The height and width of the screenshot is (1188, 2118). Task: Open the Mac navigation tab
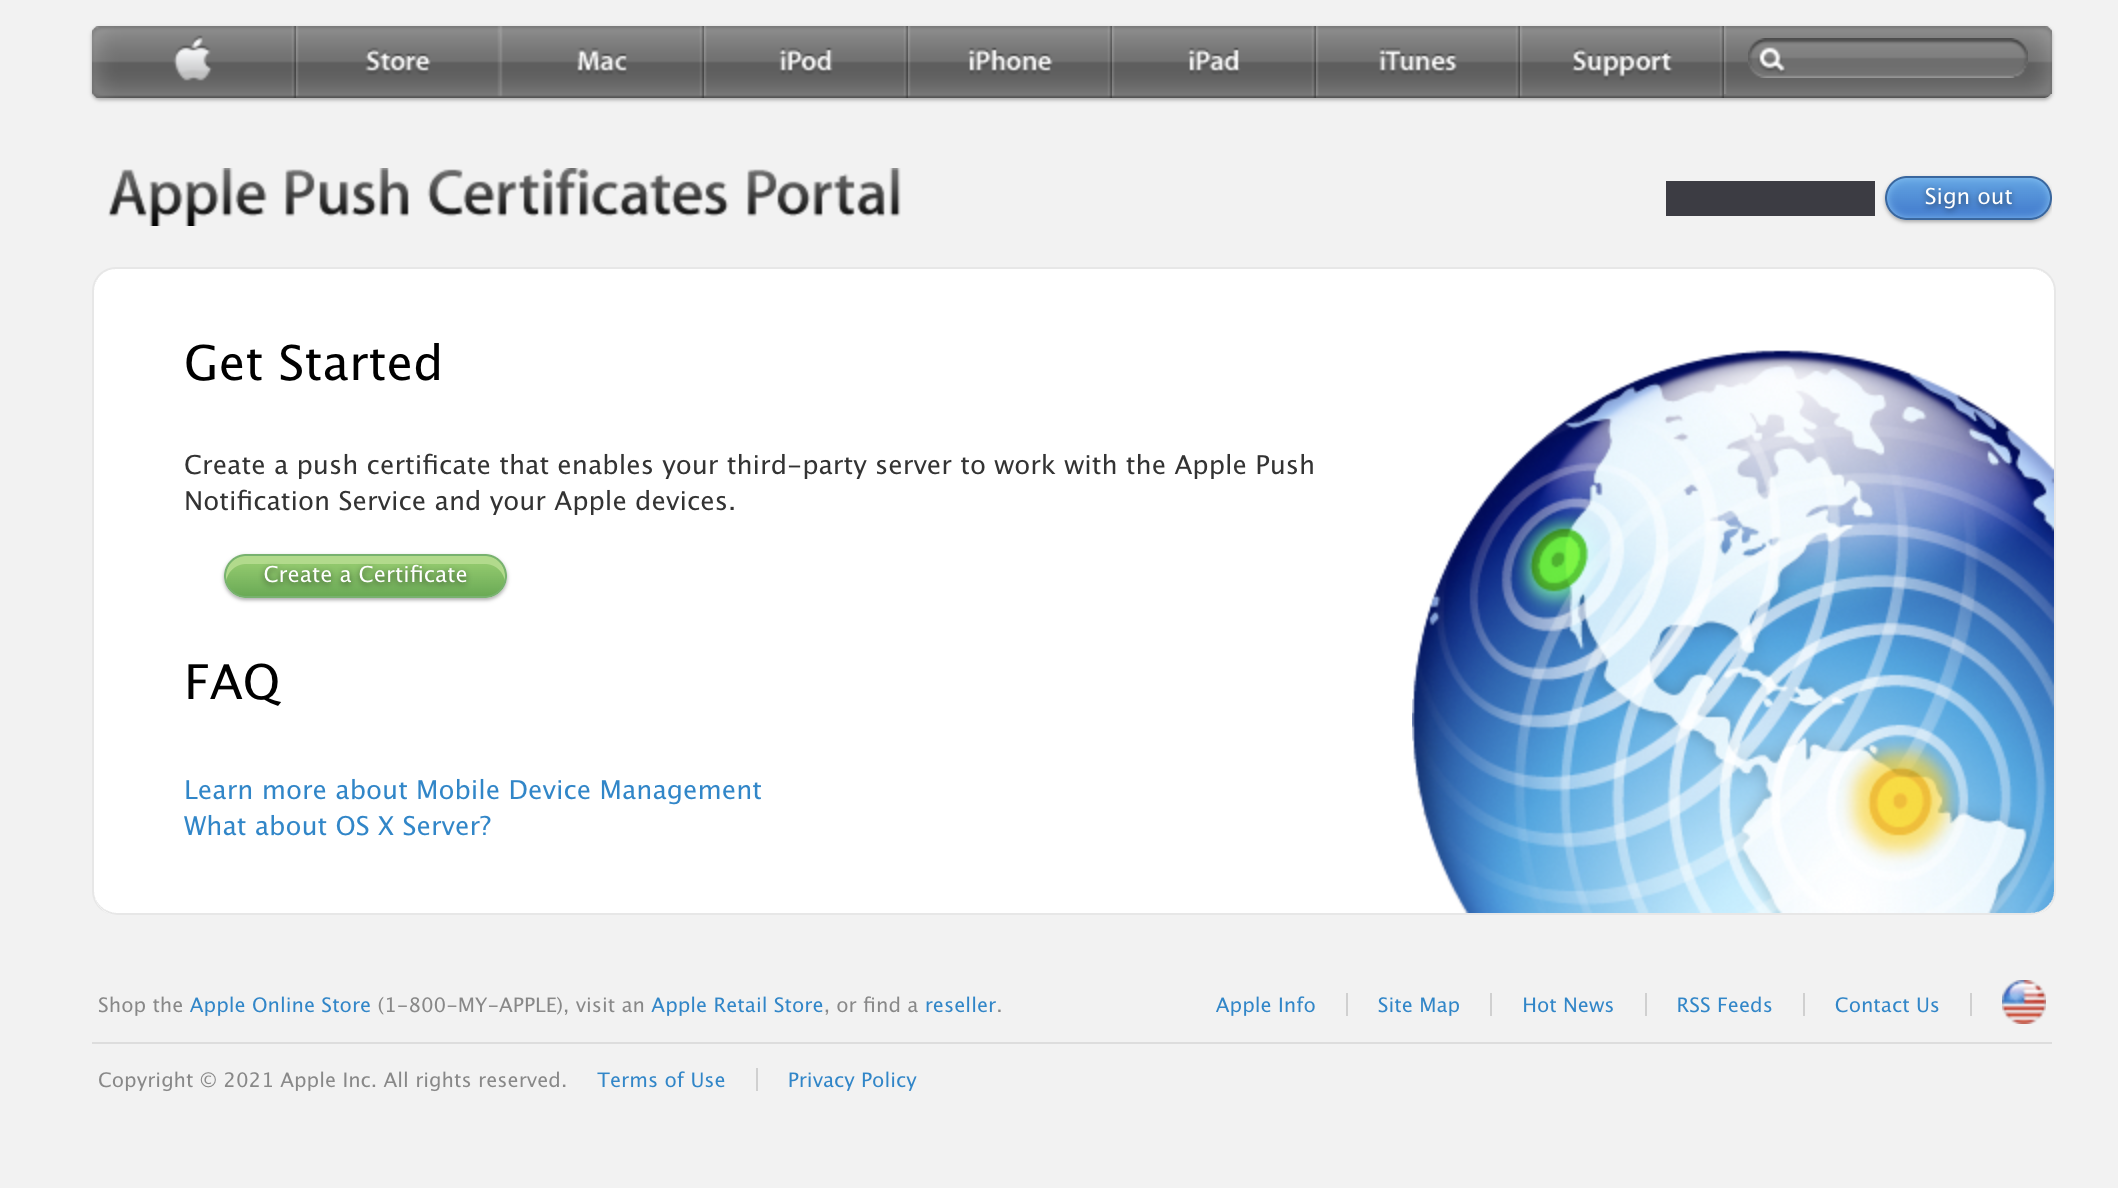tap(601, 62)
